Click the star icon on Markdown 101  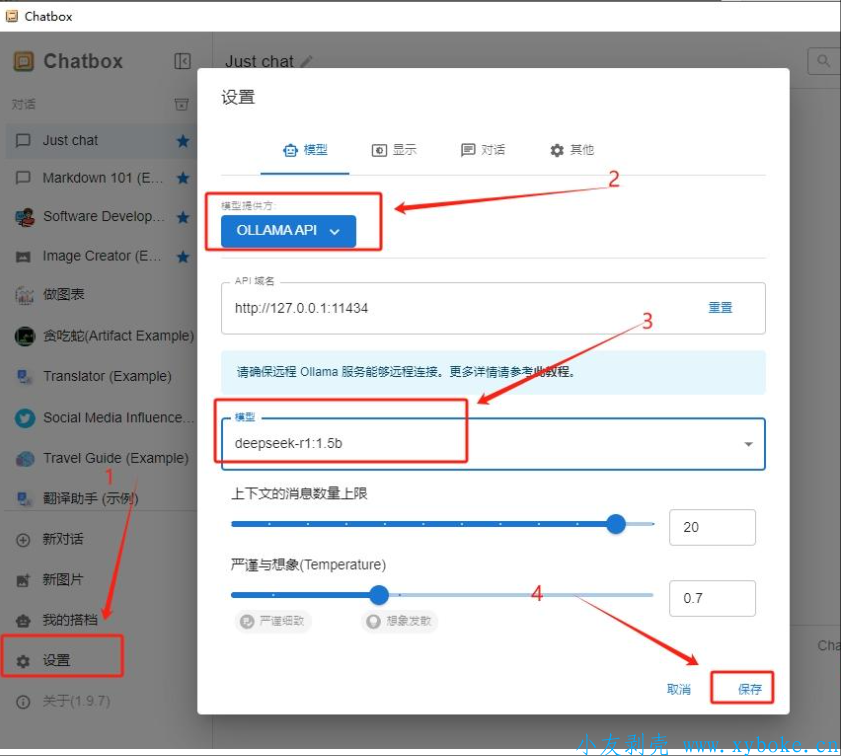[183, 178]
